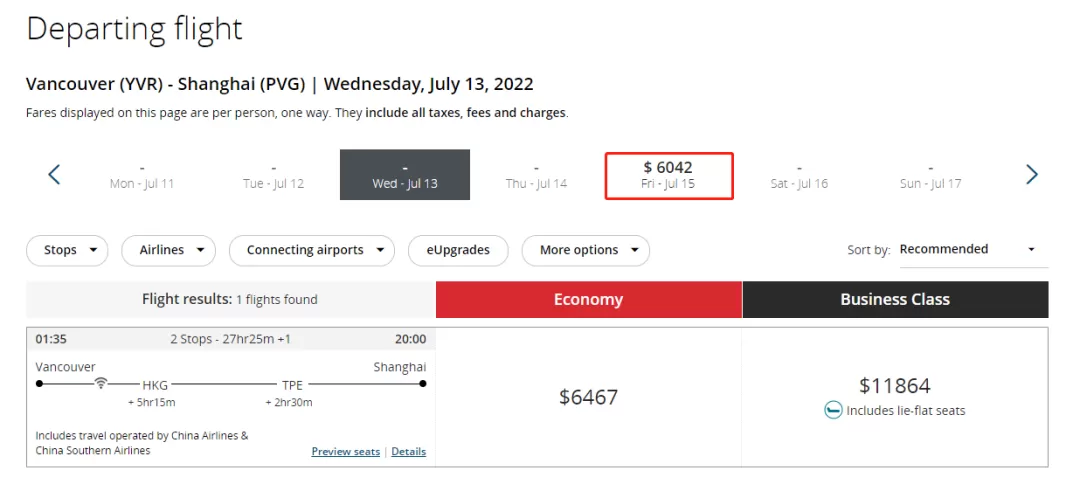Choose Fri - Jul 15 $6042 date
Viewport: 1080px width, 484px height.
pyautogui.click(x=668, y=176)
